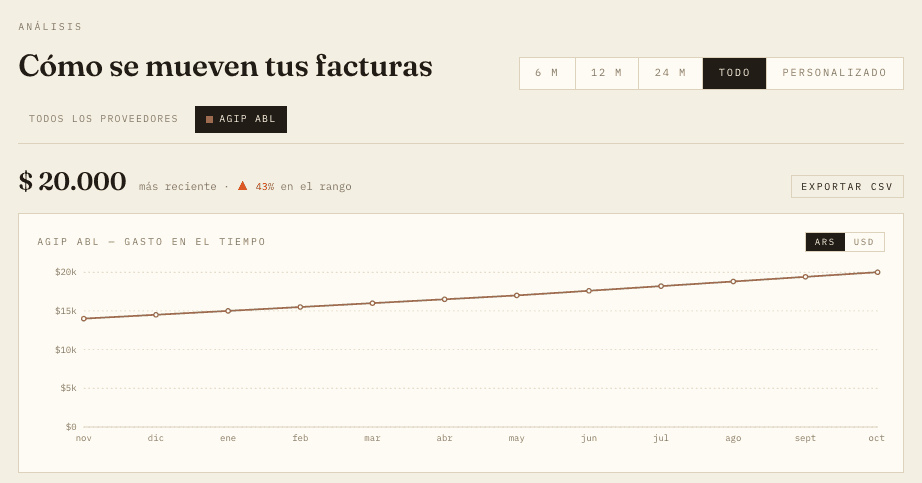
Task: Click the dic data point on chart
Action: point(156,315)
